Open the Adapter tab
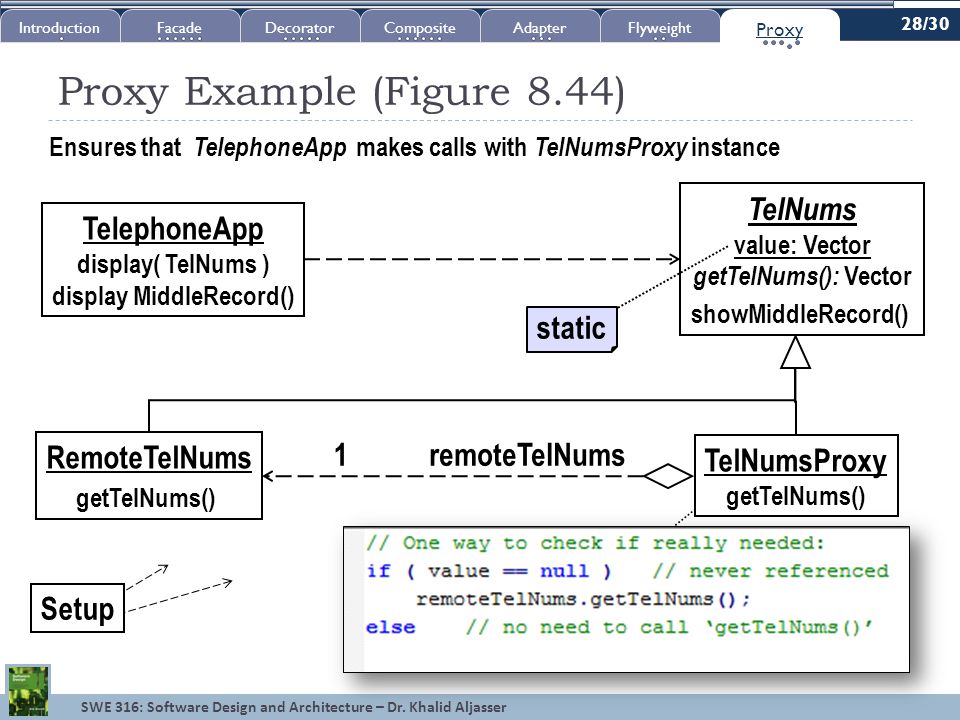 tap(539, 28)
